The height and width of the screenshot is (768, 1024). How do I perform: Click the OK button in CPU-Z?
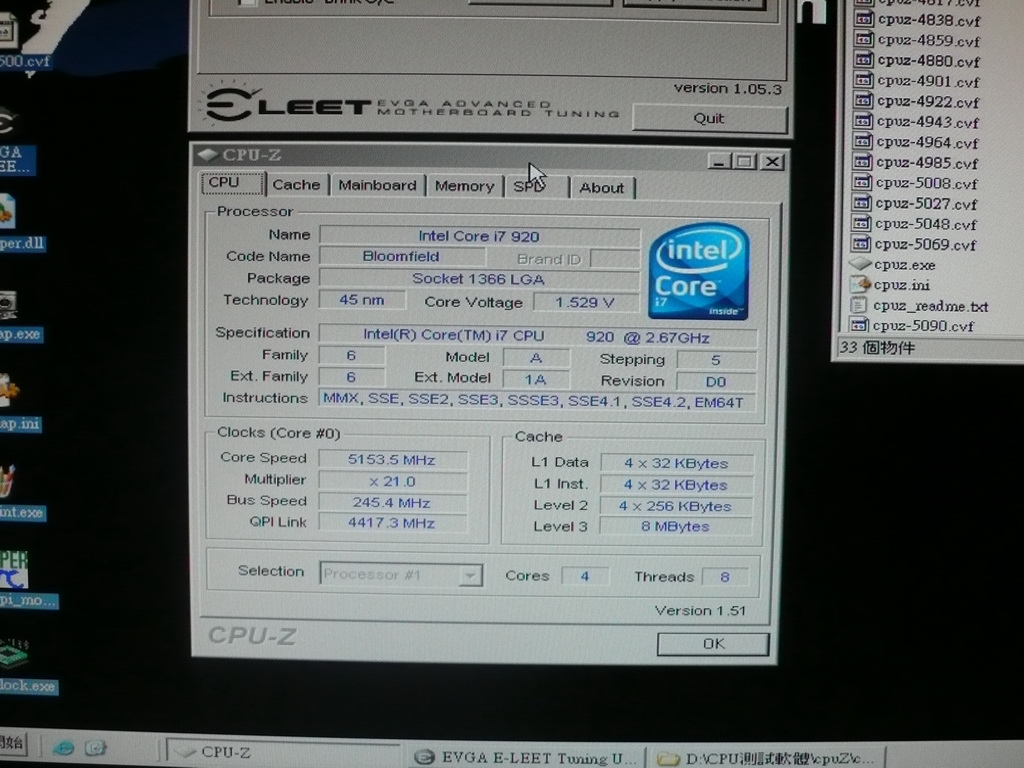(x=713, y=643)
